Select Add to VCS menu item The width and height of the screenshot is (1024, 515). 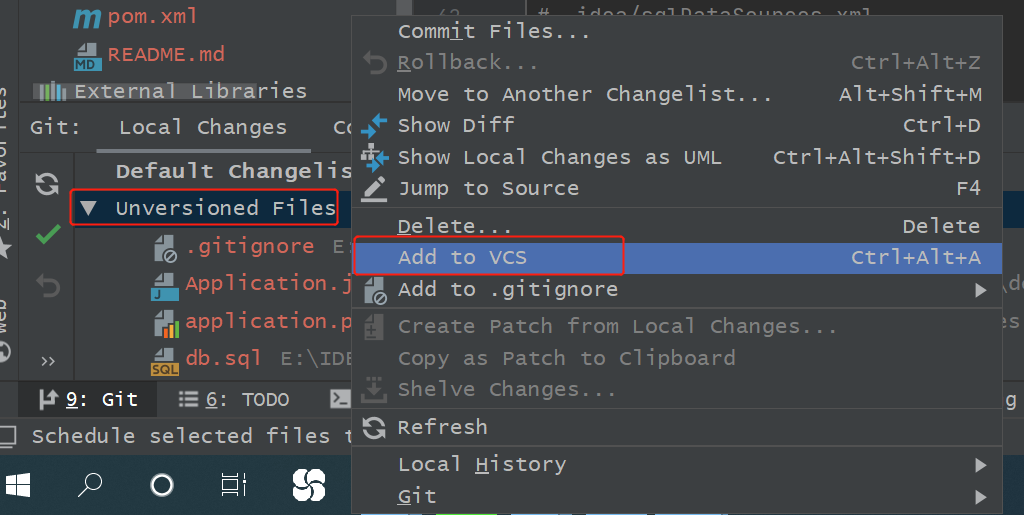click(x=462, y=258)
